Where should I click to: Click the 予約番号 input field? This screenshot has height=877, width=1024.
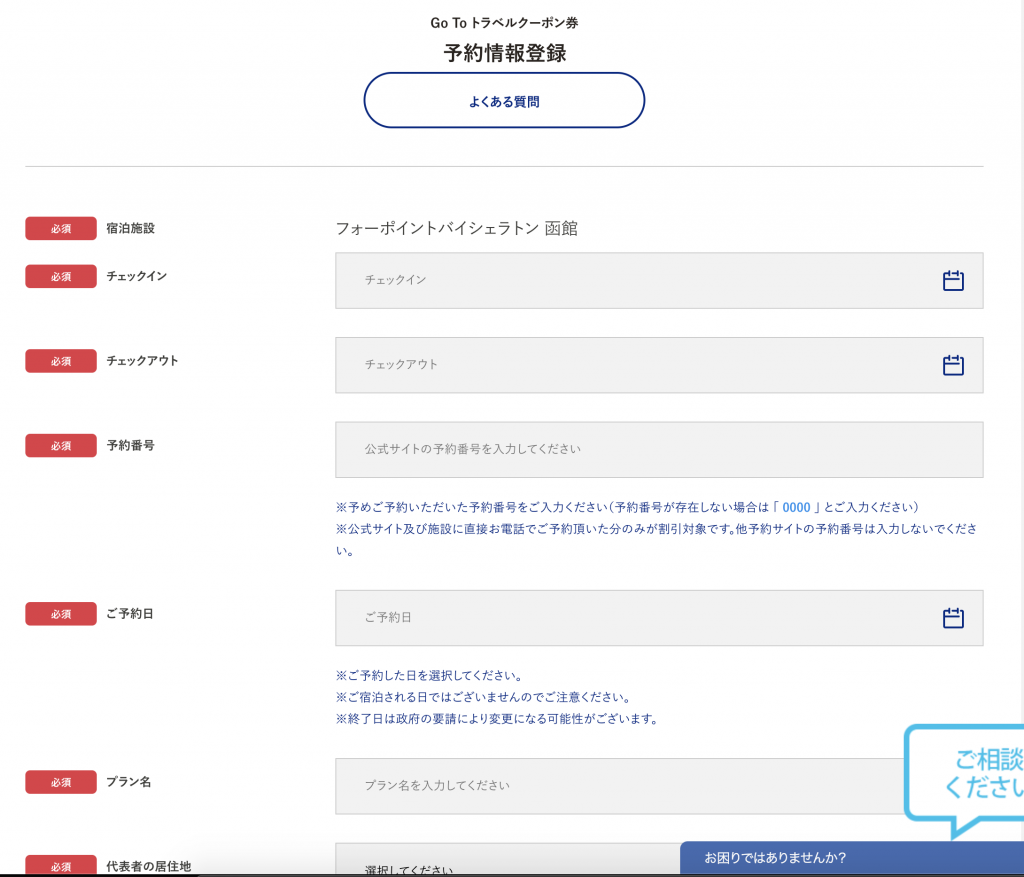point(659,449)
